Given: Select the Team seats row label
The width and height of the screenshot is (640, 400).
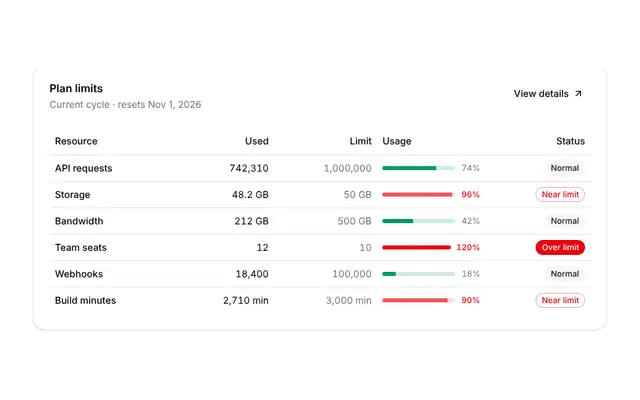Looking at the screenshot, I should (x=81, y=248).
